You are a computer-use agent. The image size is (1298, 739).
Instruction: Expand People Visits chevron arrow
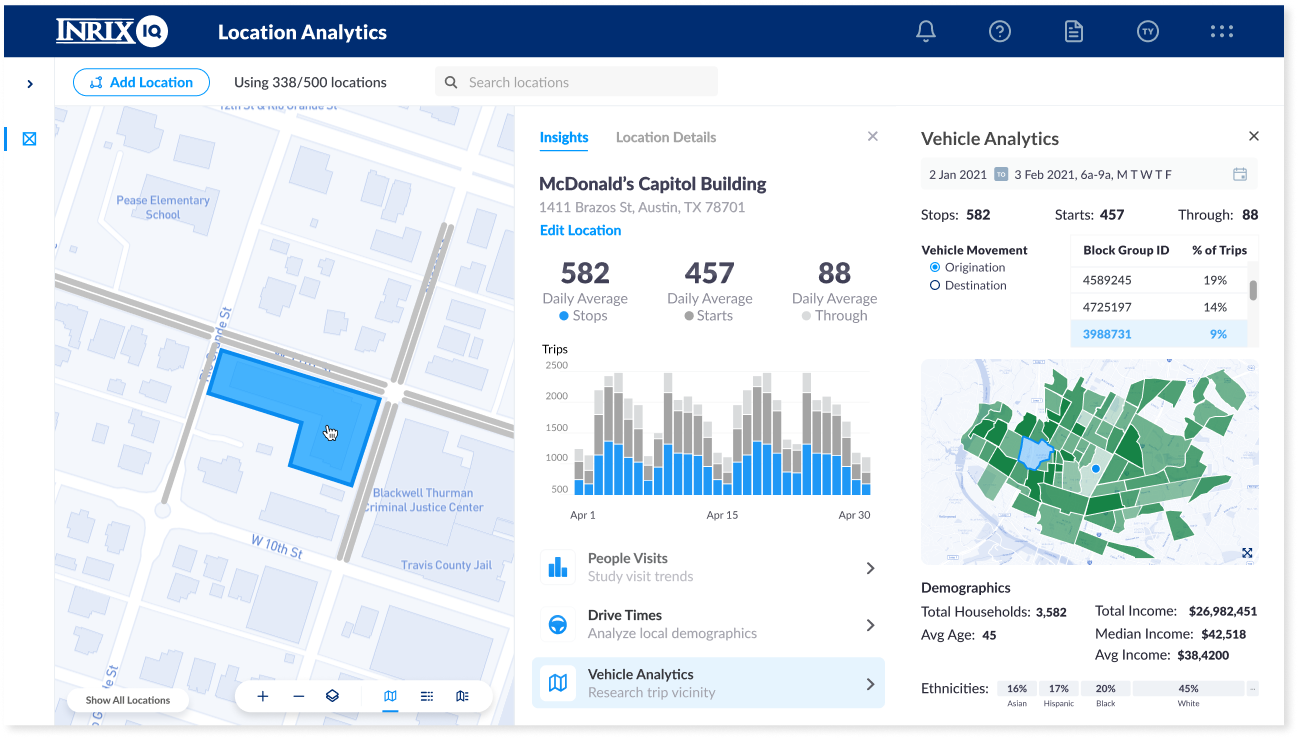pos(870,568)
